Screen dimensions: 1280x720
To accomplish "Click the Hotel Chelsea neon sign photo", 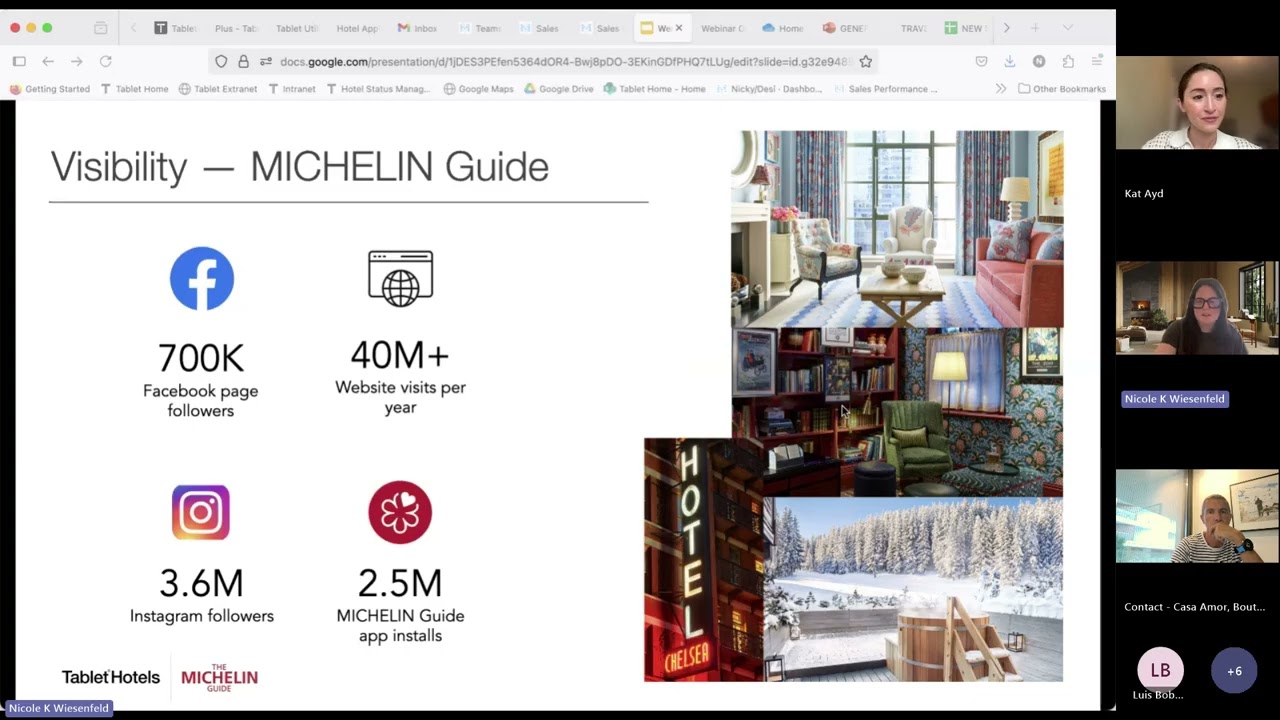I will (703, 560).
